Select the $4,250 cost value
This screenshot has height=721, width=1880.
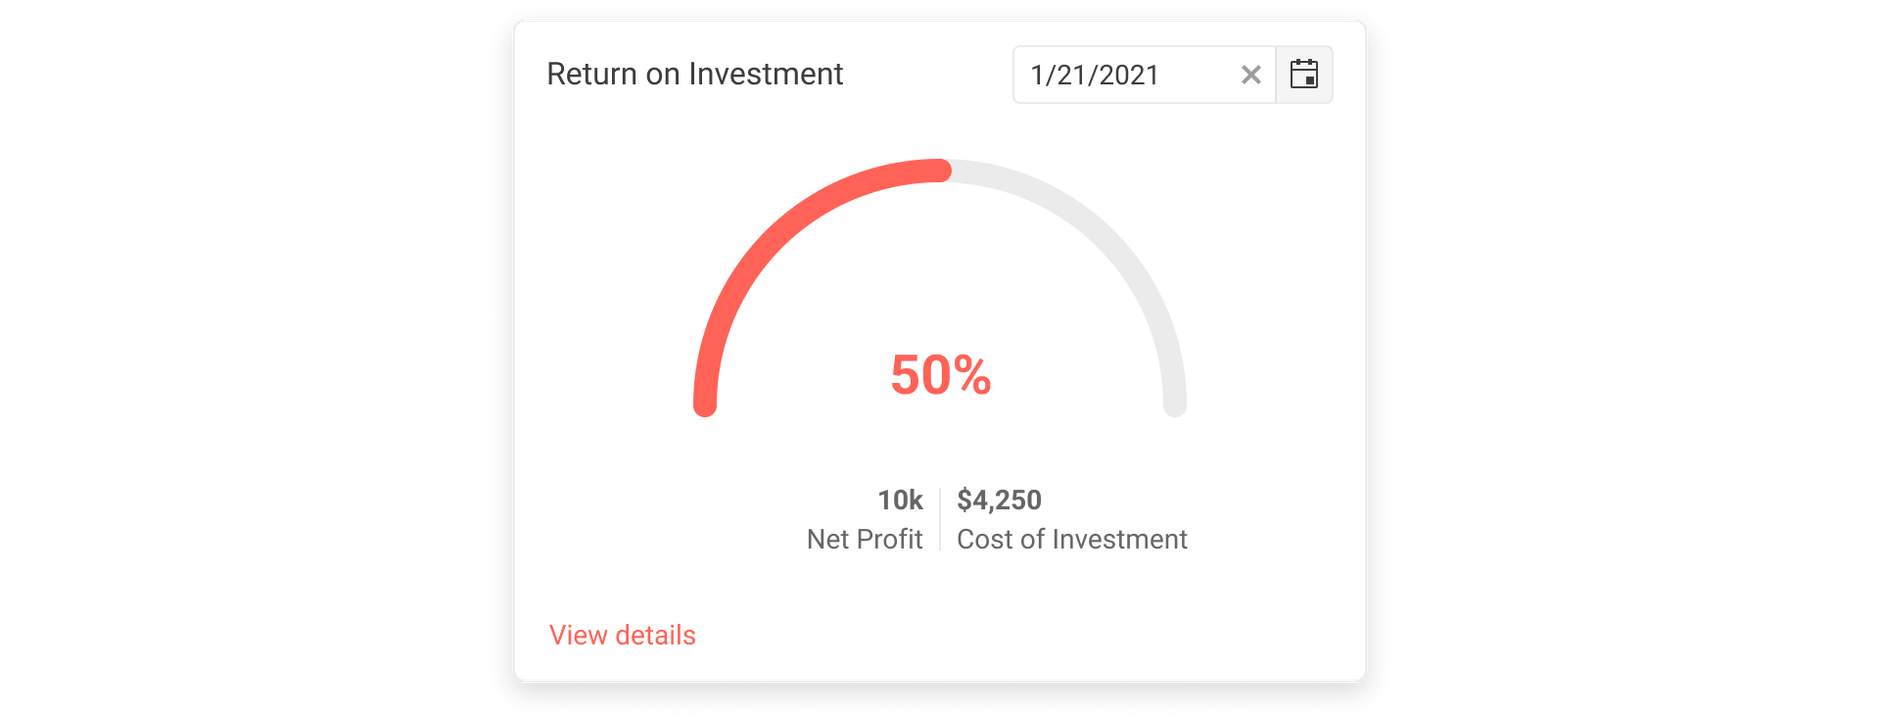point(999,500)
